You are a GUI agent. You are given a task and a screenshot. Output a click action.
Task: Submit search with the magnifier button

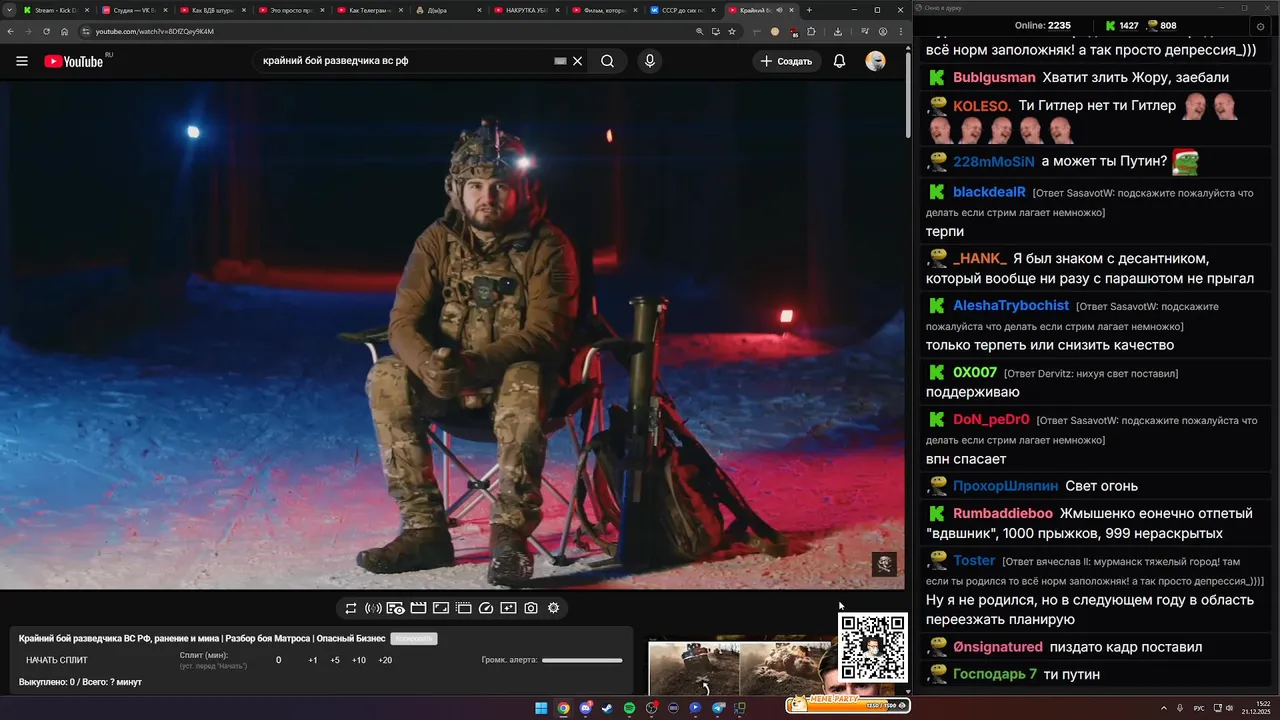click(x=607, y=61)
